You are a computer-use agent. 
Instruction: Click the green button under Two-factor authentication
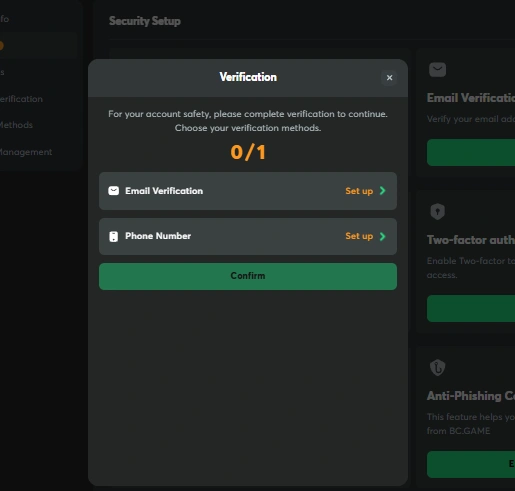pyautogui.click(x=471, y=308)
